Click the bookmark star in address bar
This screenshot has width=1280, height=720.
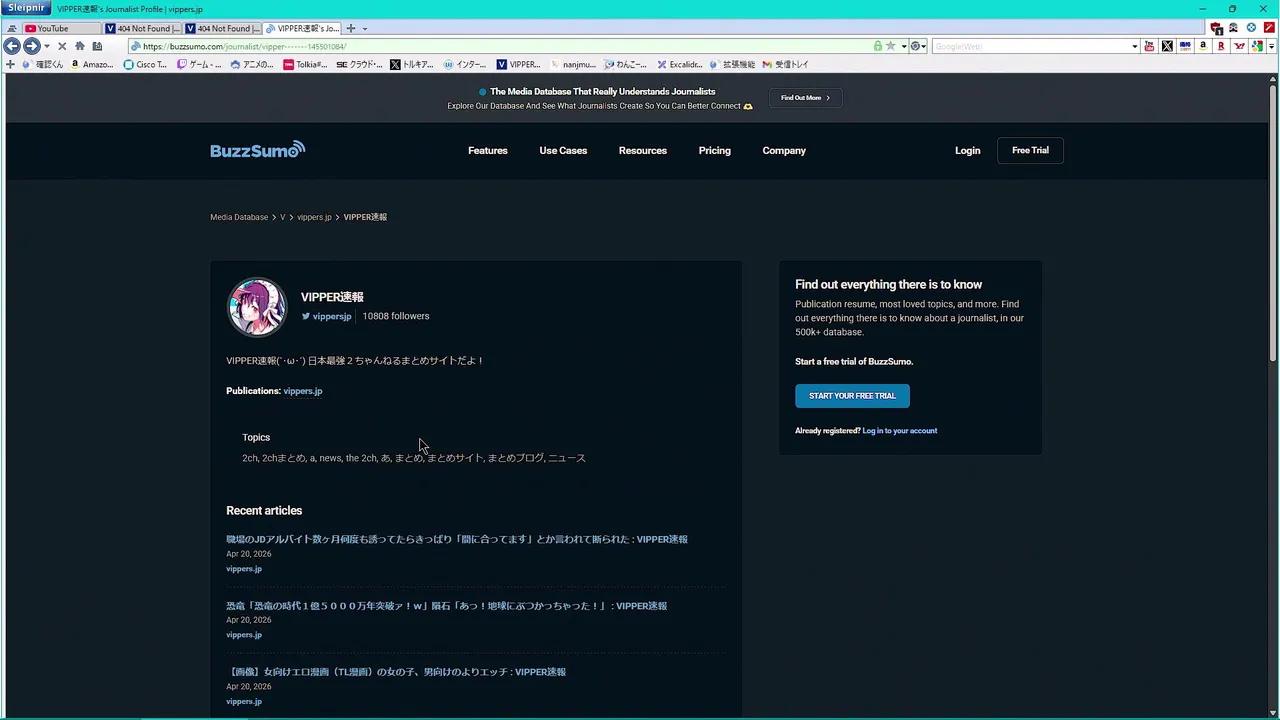(890, 46)
